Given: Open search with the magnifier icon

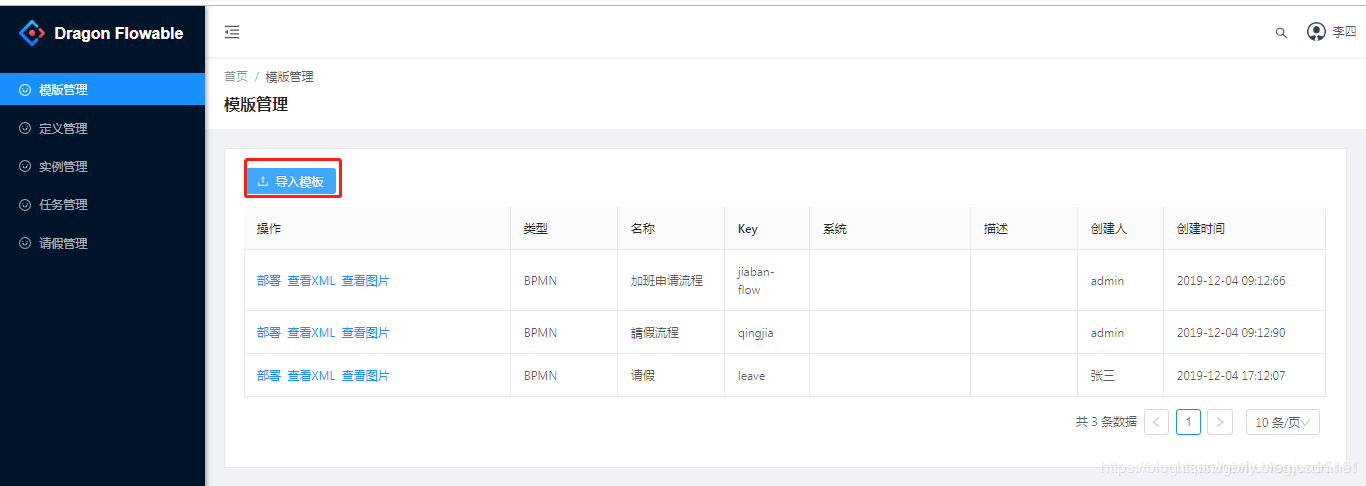Looking at the screenshot, I should coord(1281,33).
